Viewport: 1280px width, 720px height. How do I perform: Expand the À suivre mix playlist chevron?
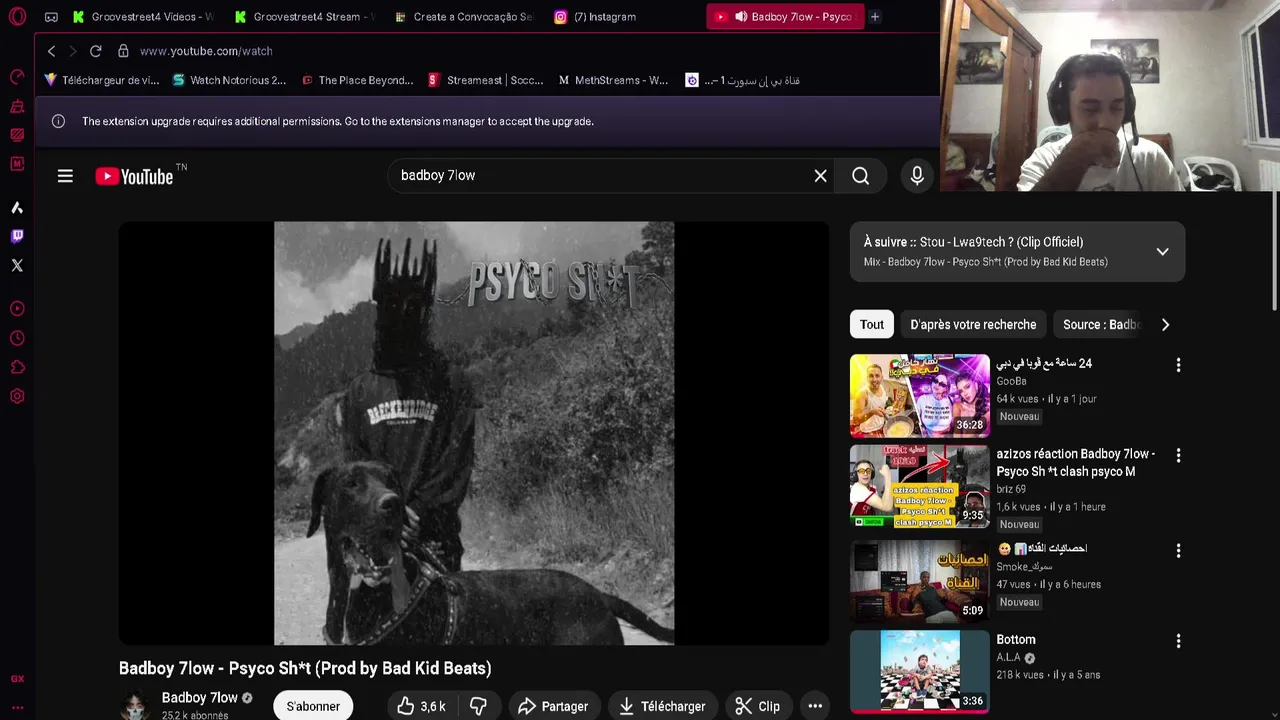tap(1162, 252)
